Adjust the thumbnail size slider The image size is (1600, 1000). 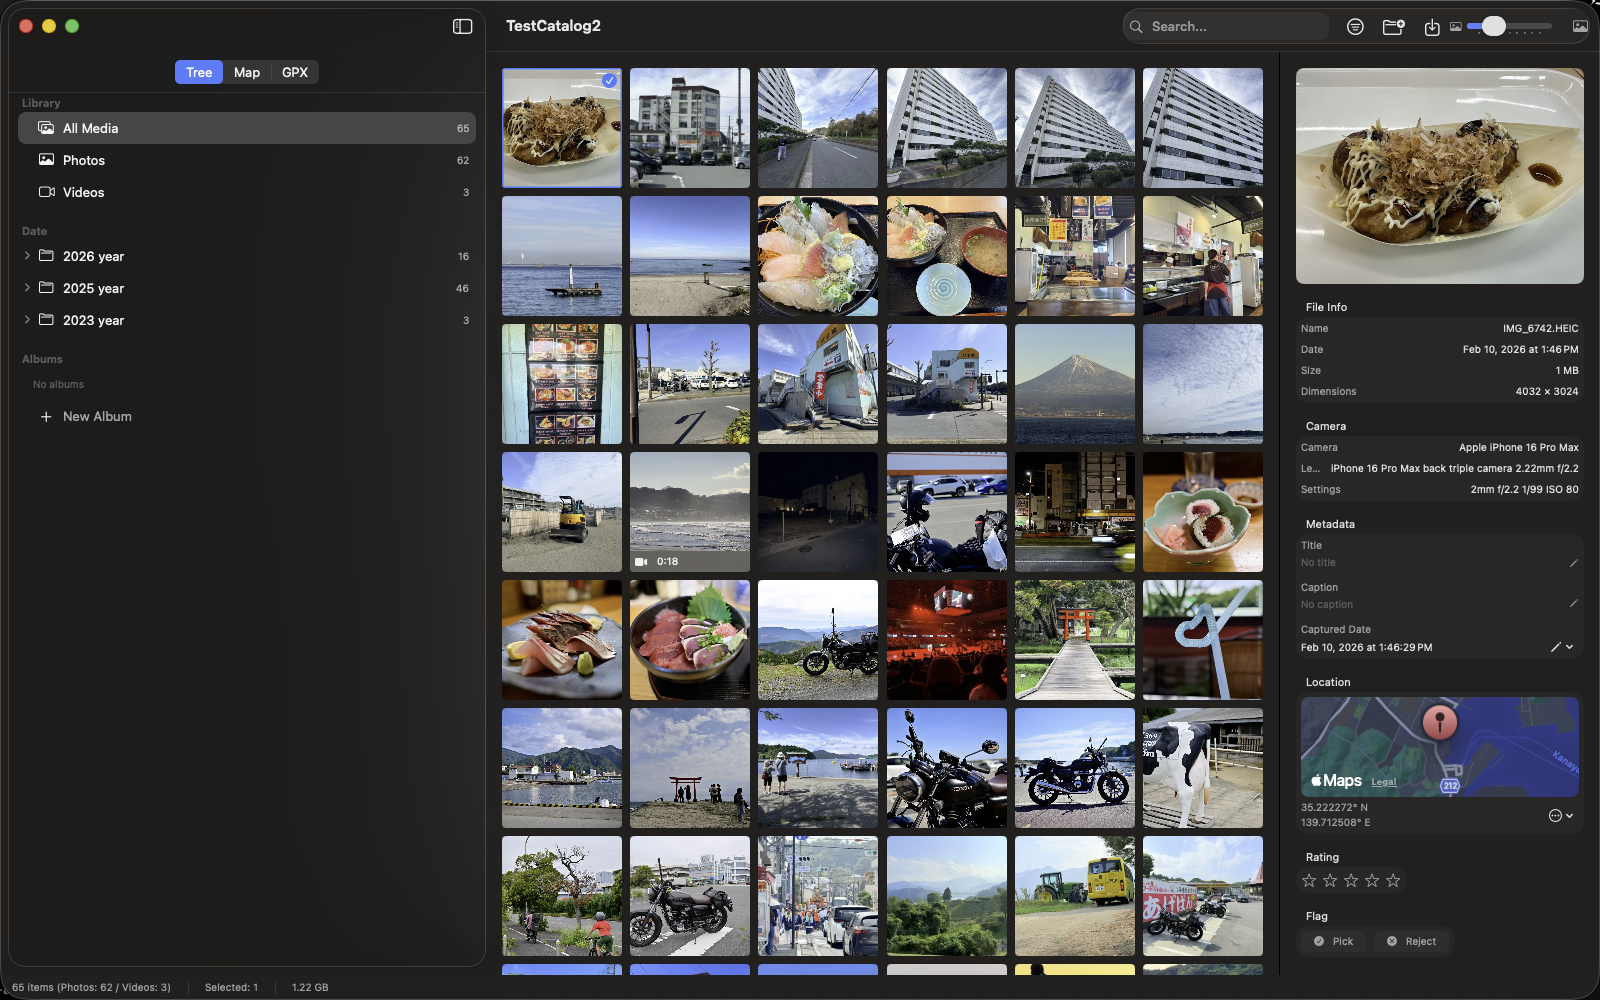(x=1496, y=27)
